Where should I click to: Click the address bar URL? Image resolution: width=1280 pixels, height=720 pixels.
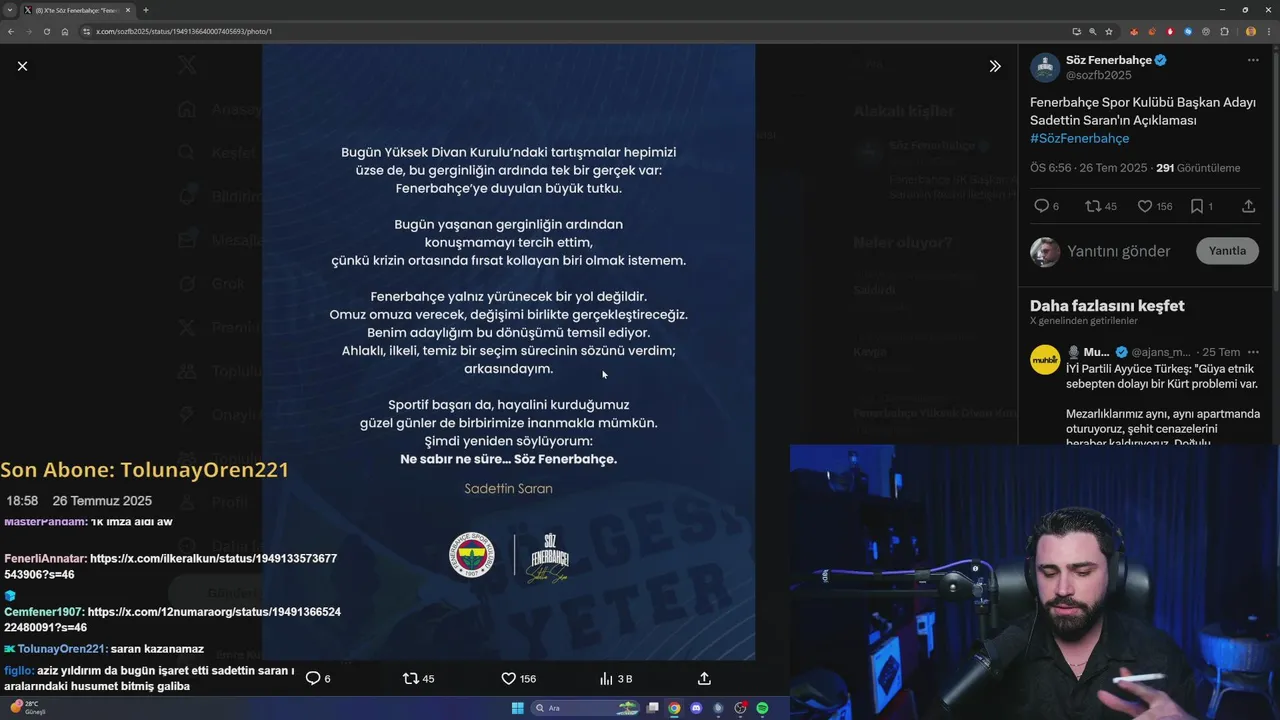click(184, 31)
